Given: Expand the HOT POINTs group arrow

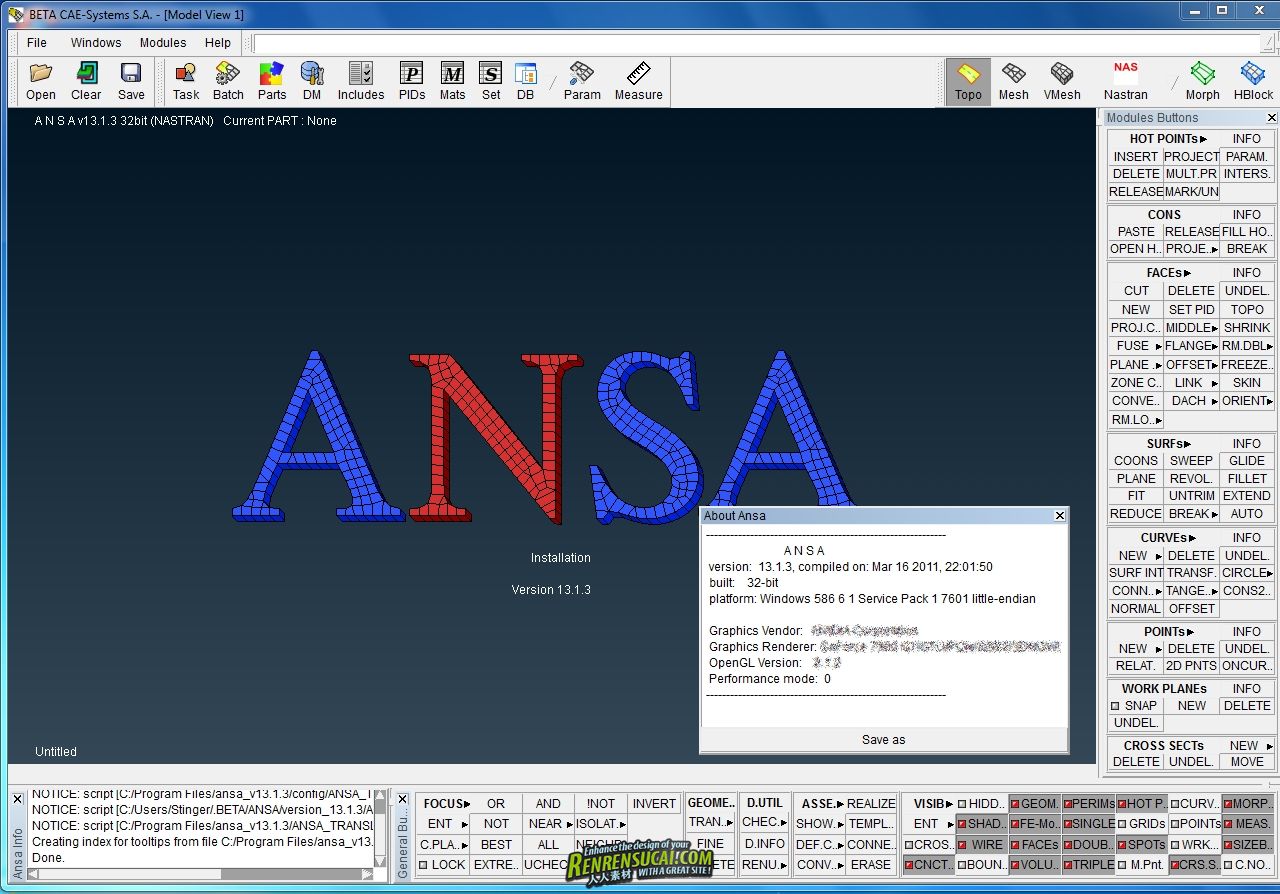Looking at the screenshot, I should (1204, 140).
